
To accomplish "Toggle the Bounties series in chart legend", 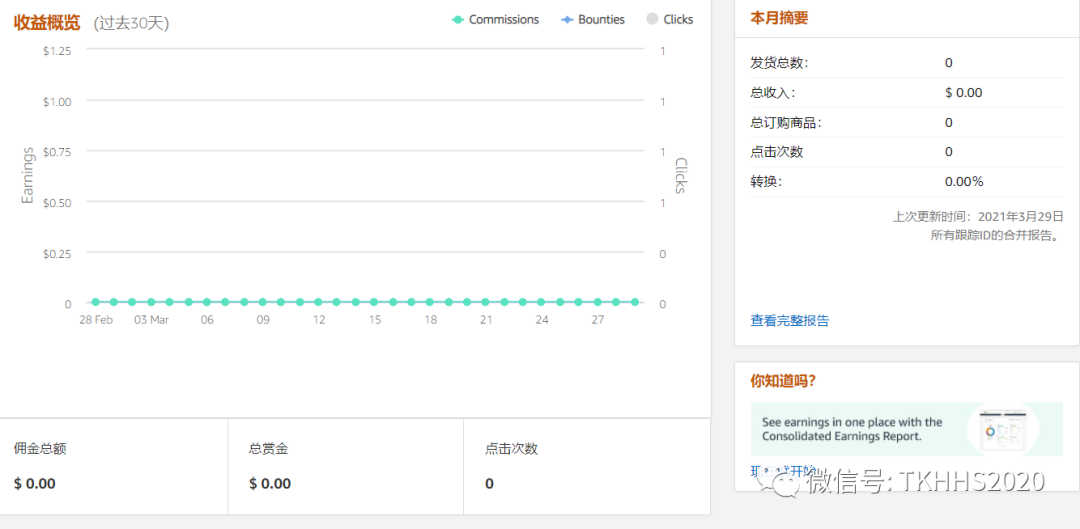I will coord(601,19).
